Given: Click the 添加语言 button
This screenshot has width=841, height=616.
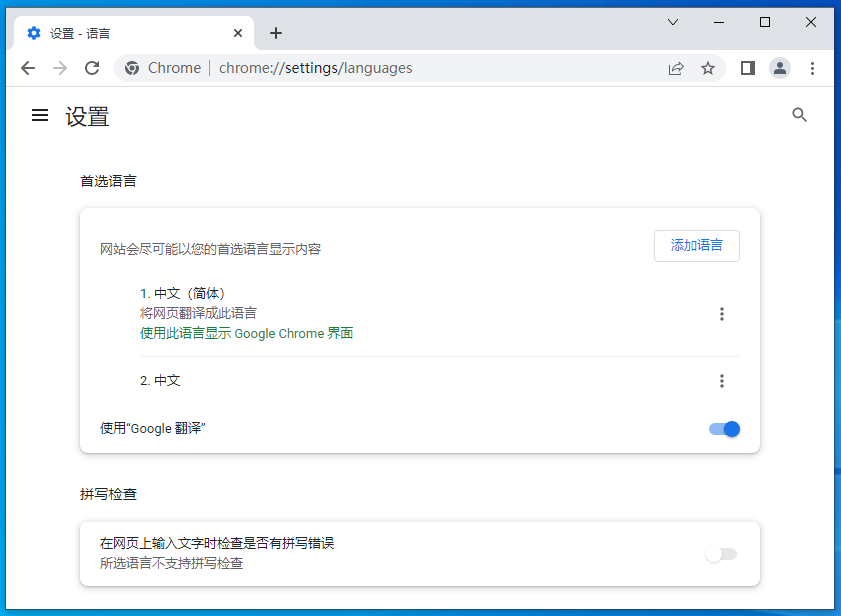Looking at the screenshot, I should [697, 246].
